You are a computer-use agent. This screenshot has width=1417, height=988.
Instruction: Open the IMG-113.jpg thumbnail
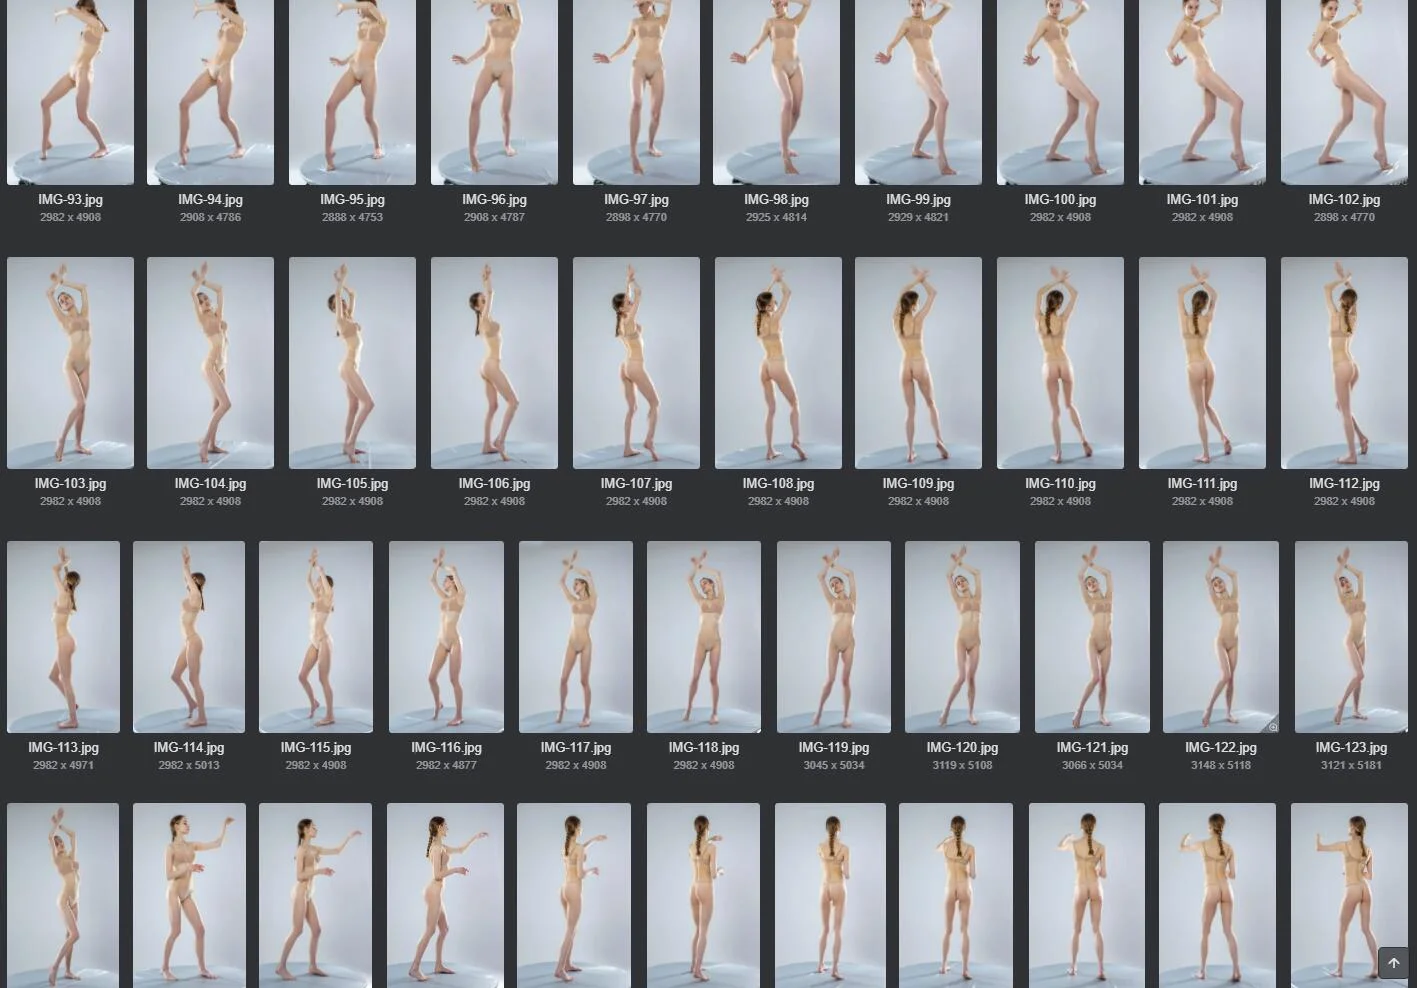(x=63, y=637)
